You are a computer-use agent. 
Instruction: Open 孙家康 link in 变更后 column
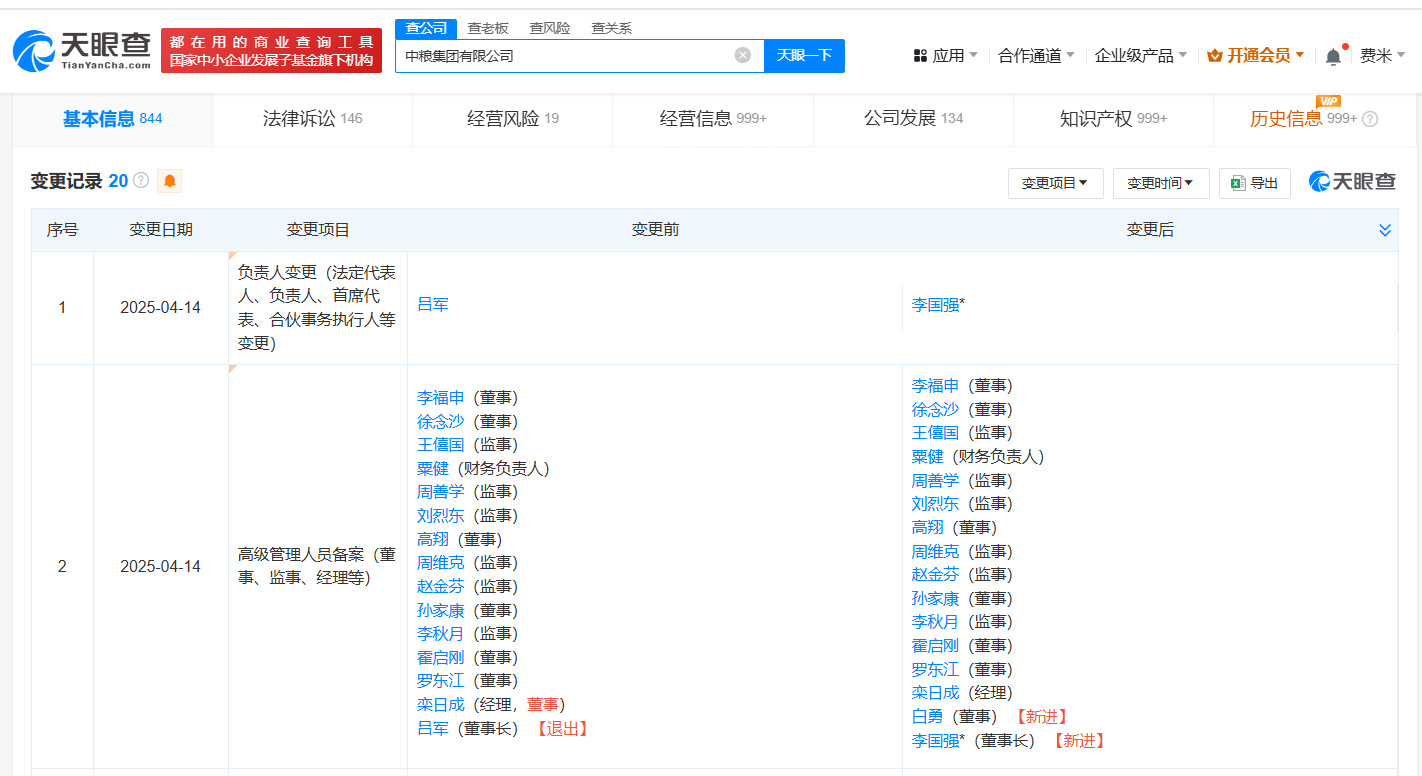[935, 598]
